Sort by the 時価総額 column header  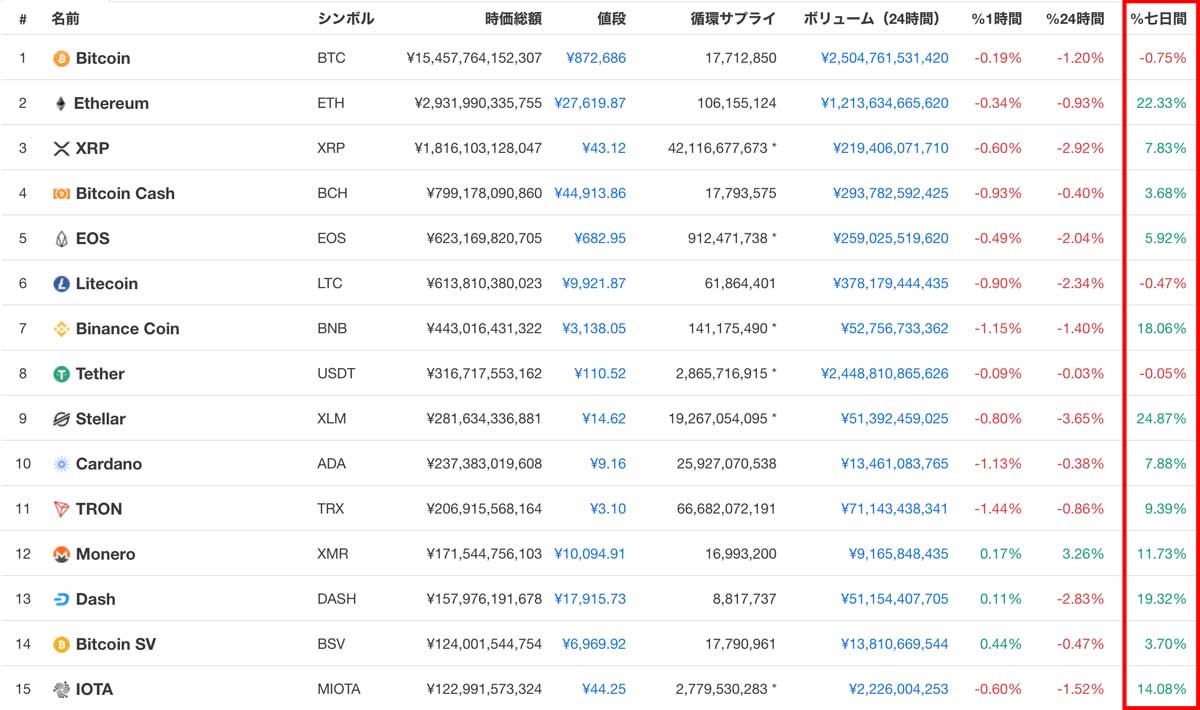point(513,18)
